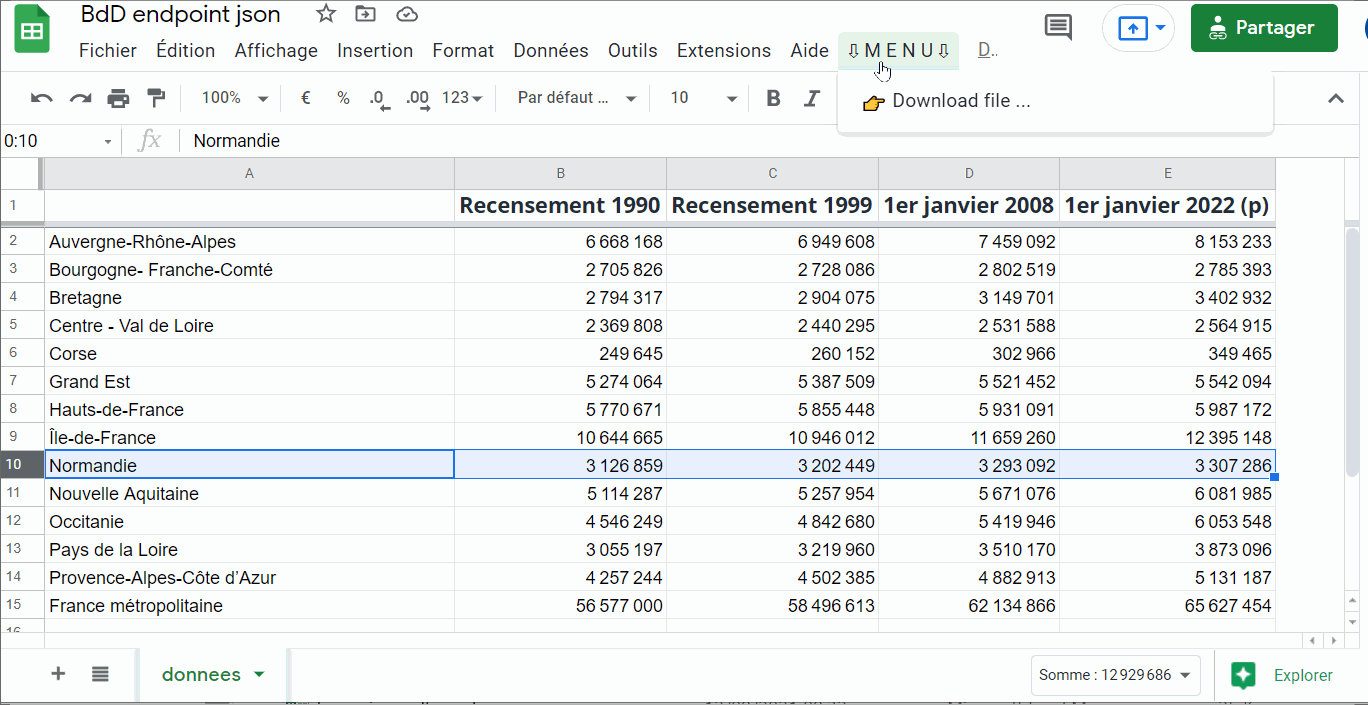The width and height of the screenshot is (1368, 705).
Task: Open the Insertion menu
Action: click(375, 50)
